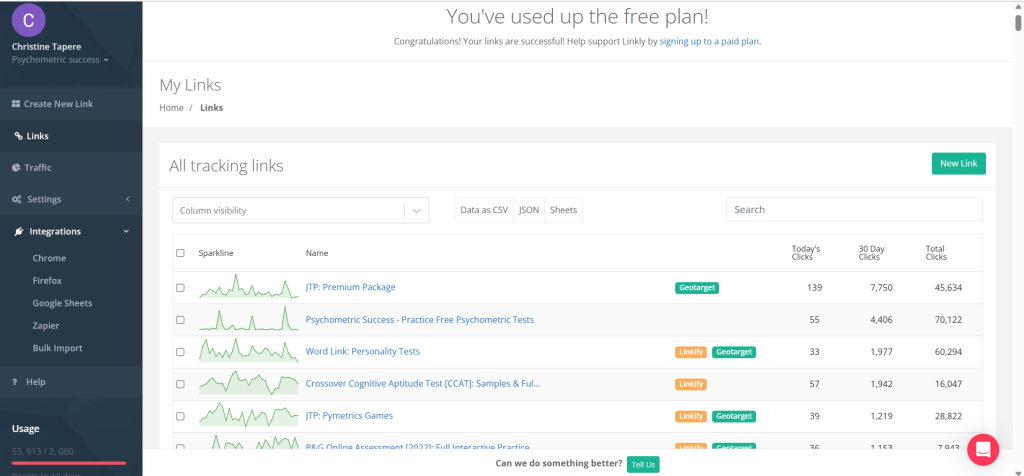This screenshot has width=1024, height=476.
Task: Click the green New Link button
Action: 957,163
